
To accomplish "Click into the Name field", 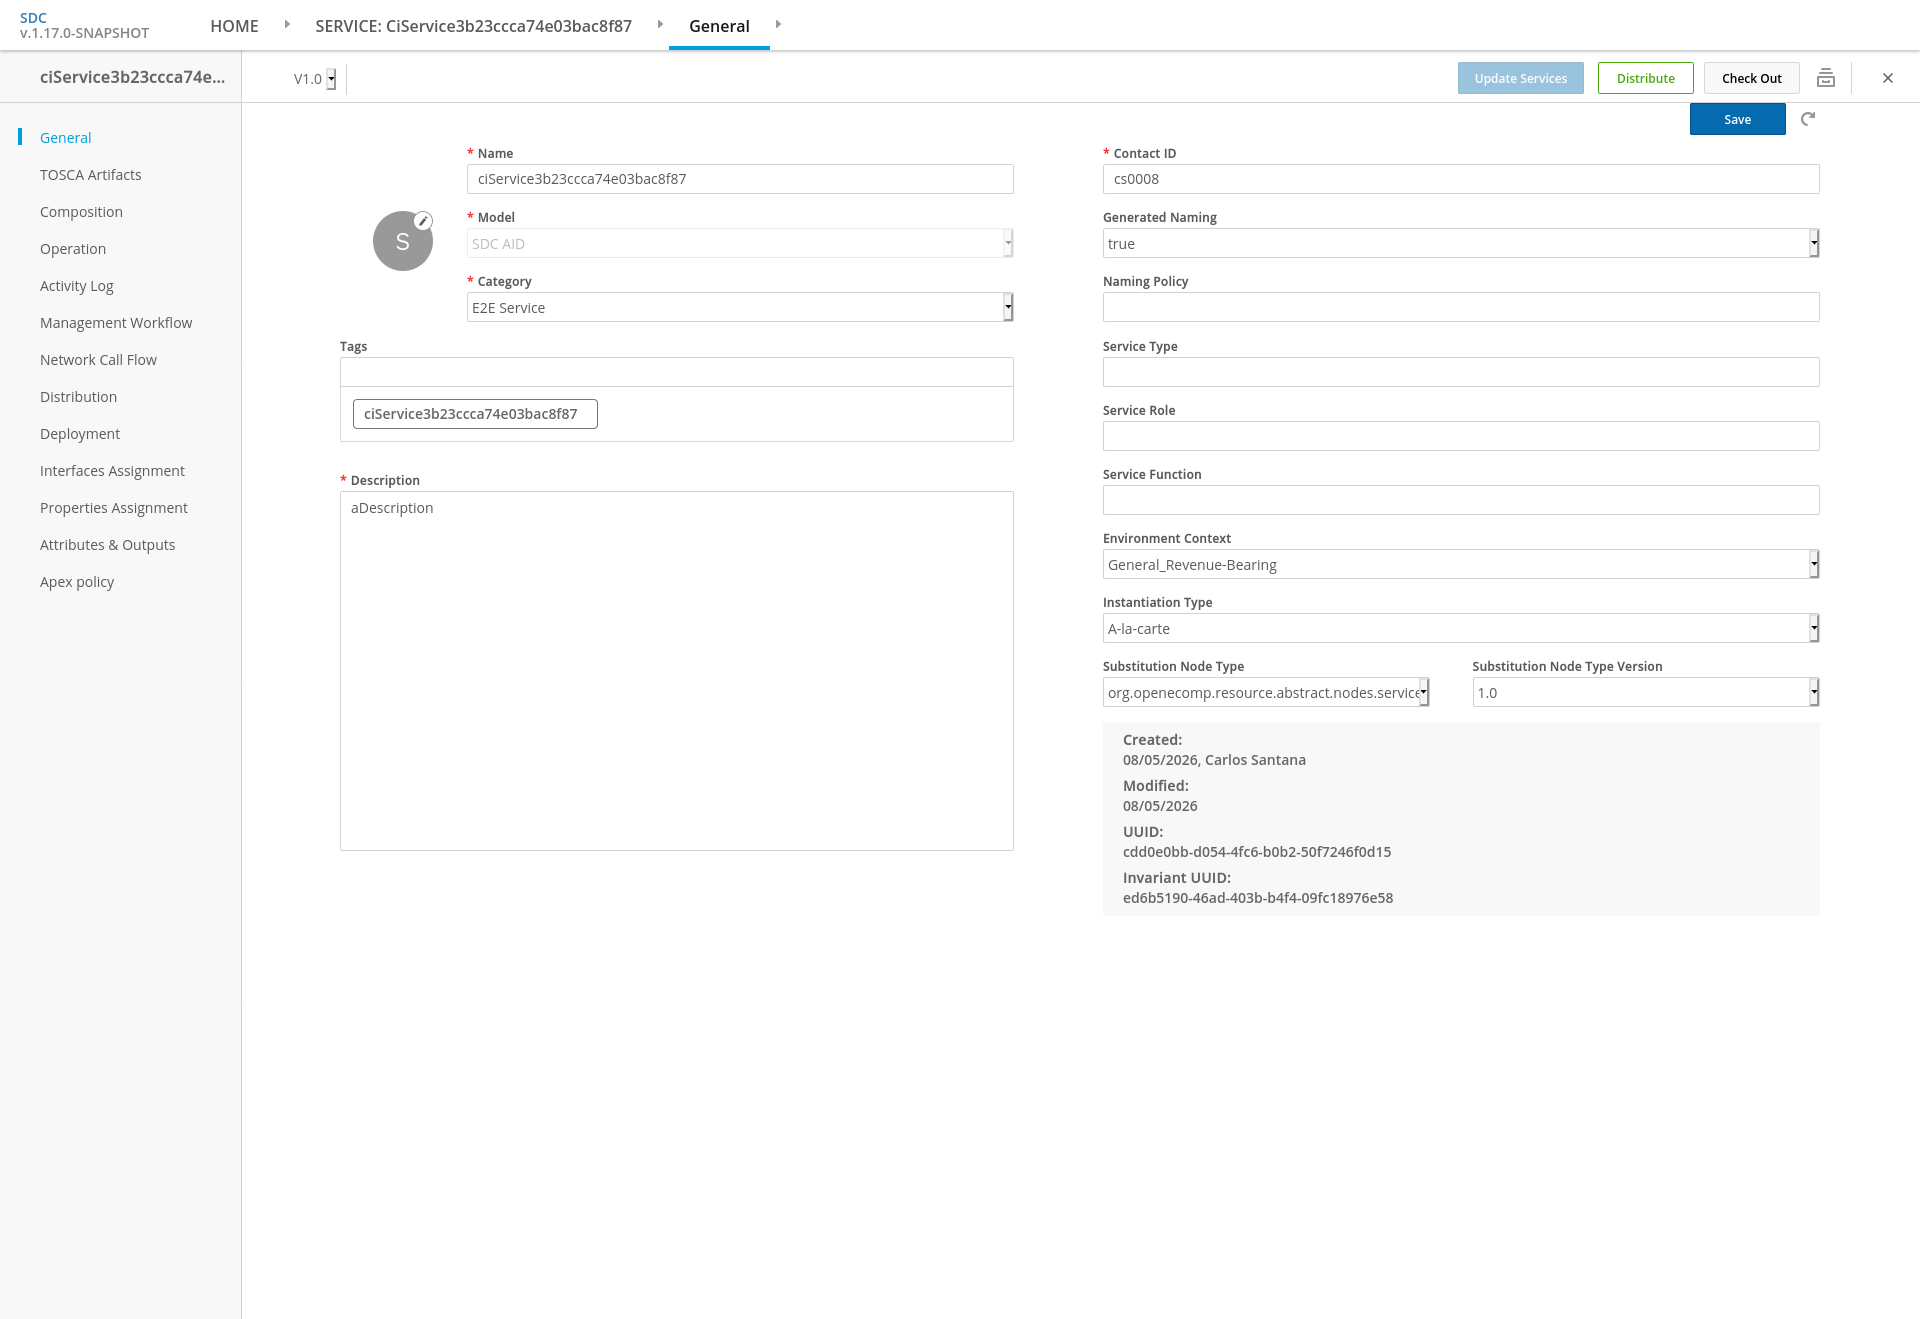I will pos(740,179).
